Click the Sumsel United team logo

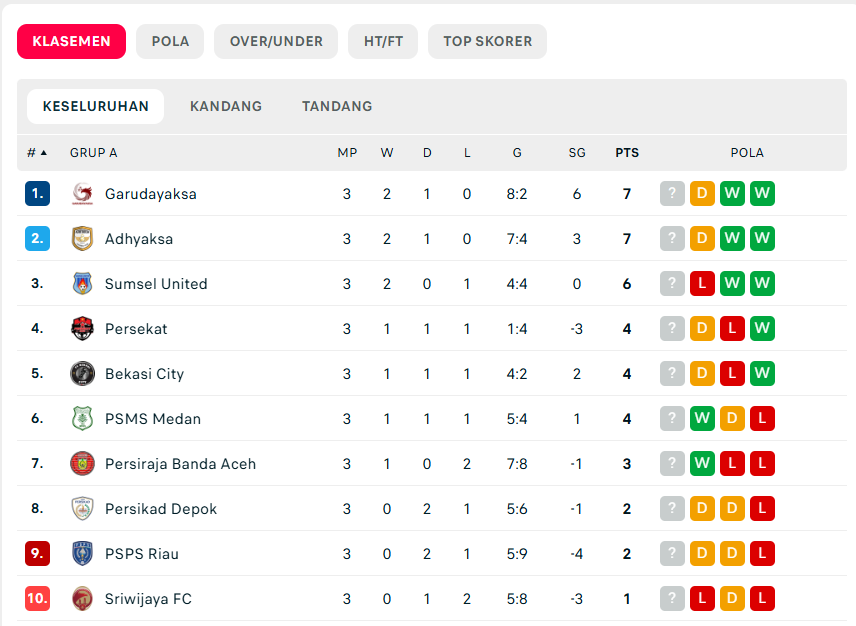pyautogui.click(x=82, y=284)
